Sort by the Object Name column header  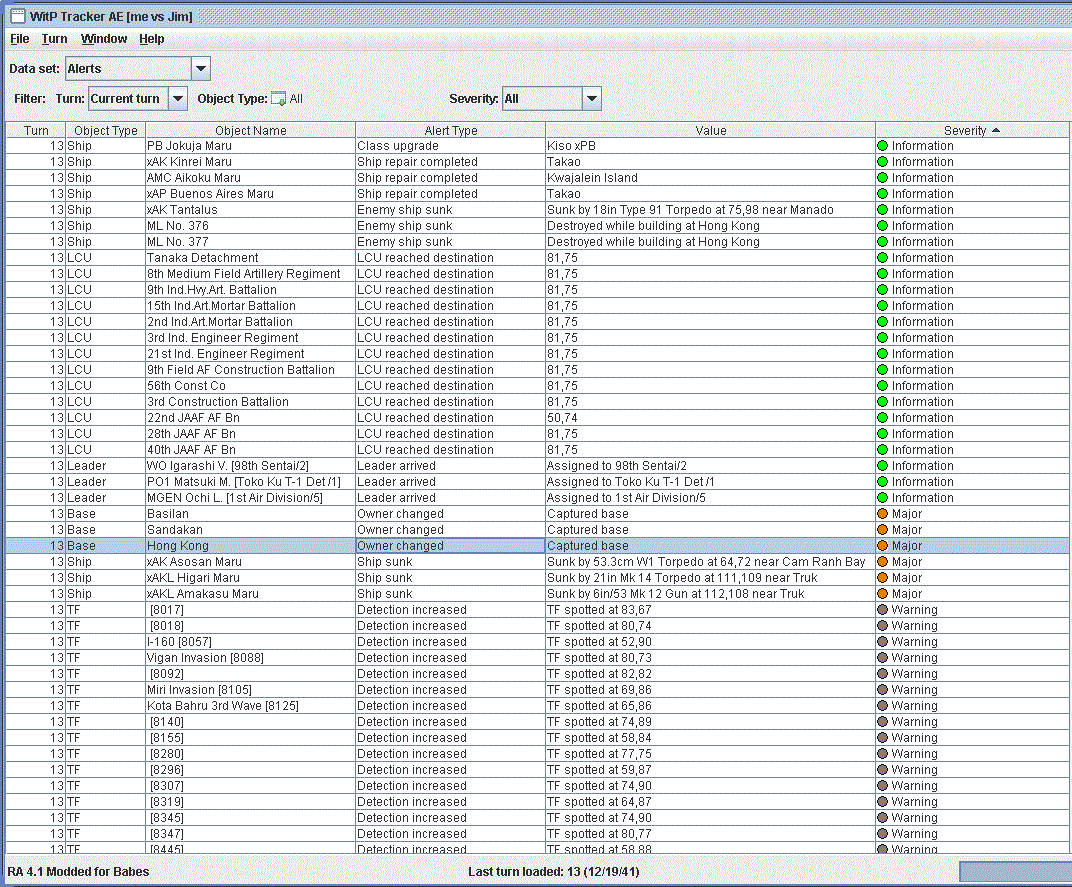[250, 131]
